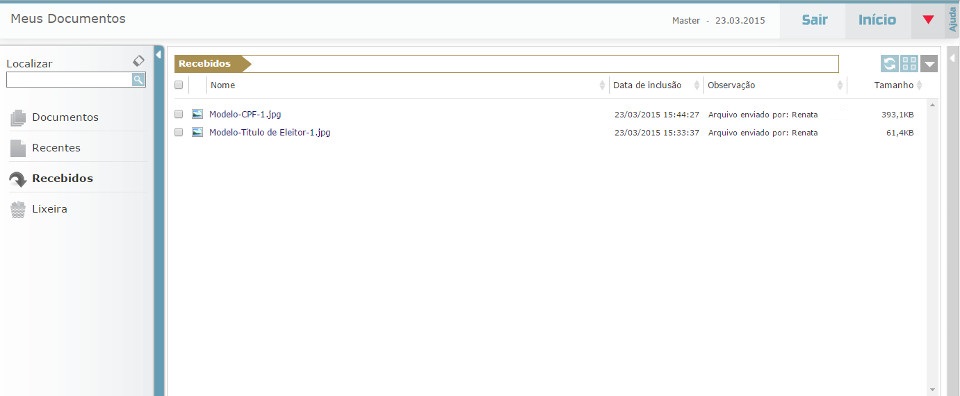The height and width of the screenshot is (396, 960).
Task: Select Recebidos in the sidebar menu
Action: click(x=62, y=179)
